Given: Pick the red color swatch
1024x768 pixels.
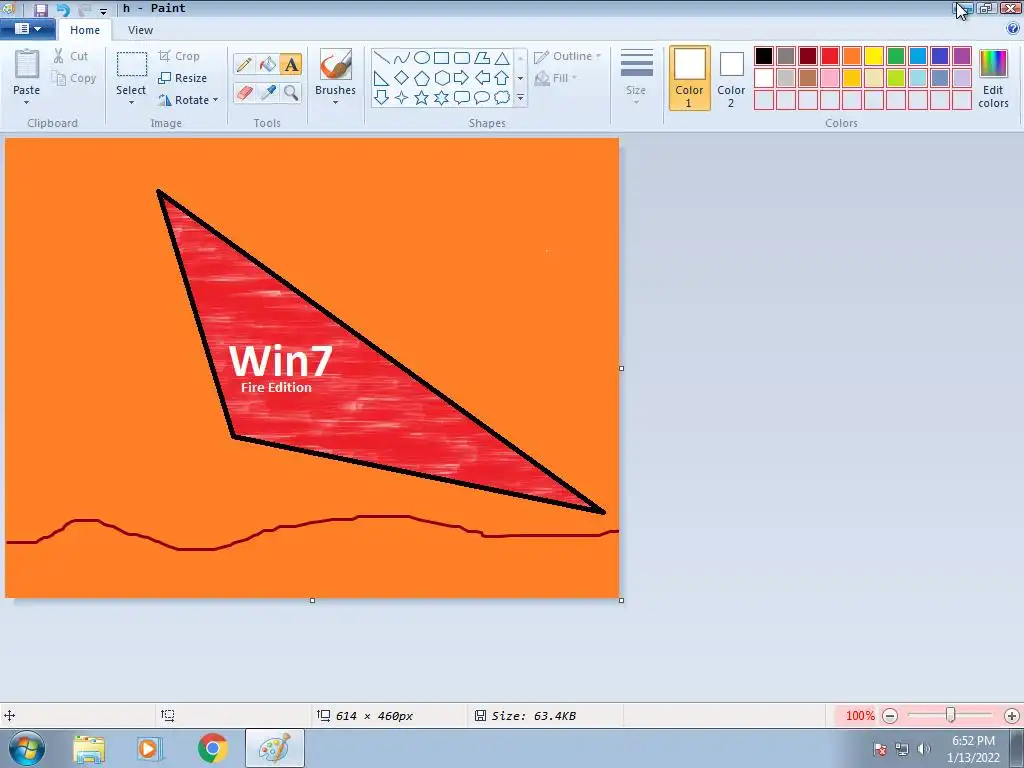Looking at the screenshot, I should coord(830,56).
